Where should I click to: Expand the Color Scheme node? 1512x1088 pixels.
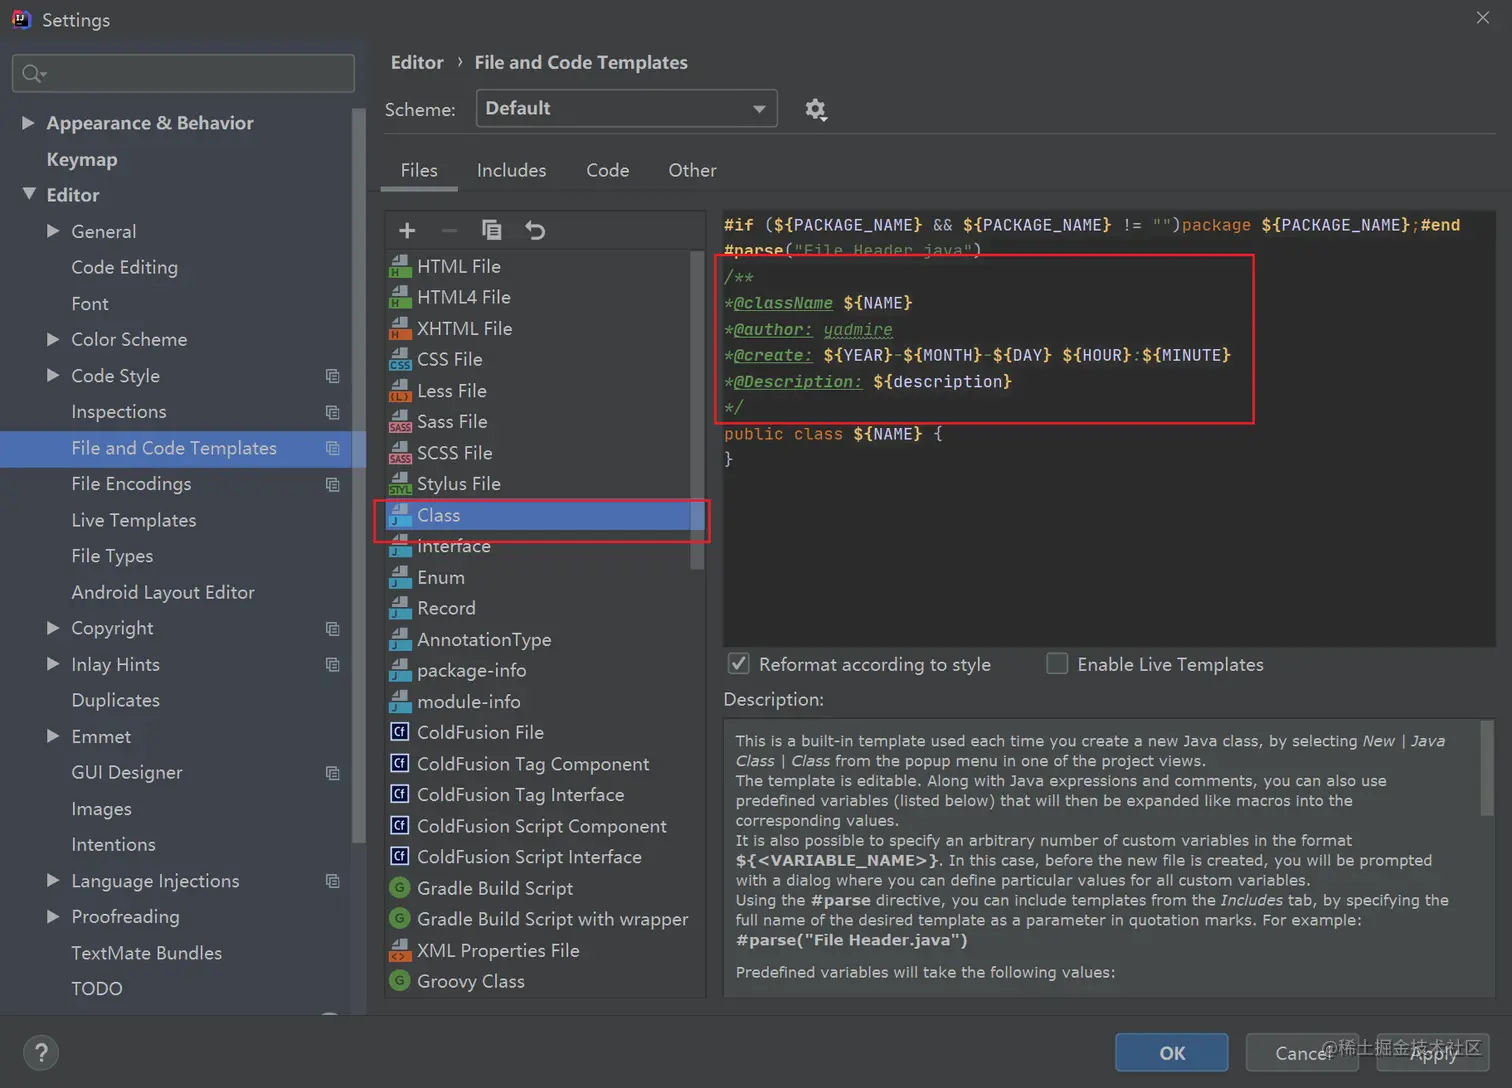pyautogui.click(x=53, y=339)
